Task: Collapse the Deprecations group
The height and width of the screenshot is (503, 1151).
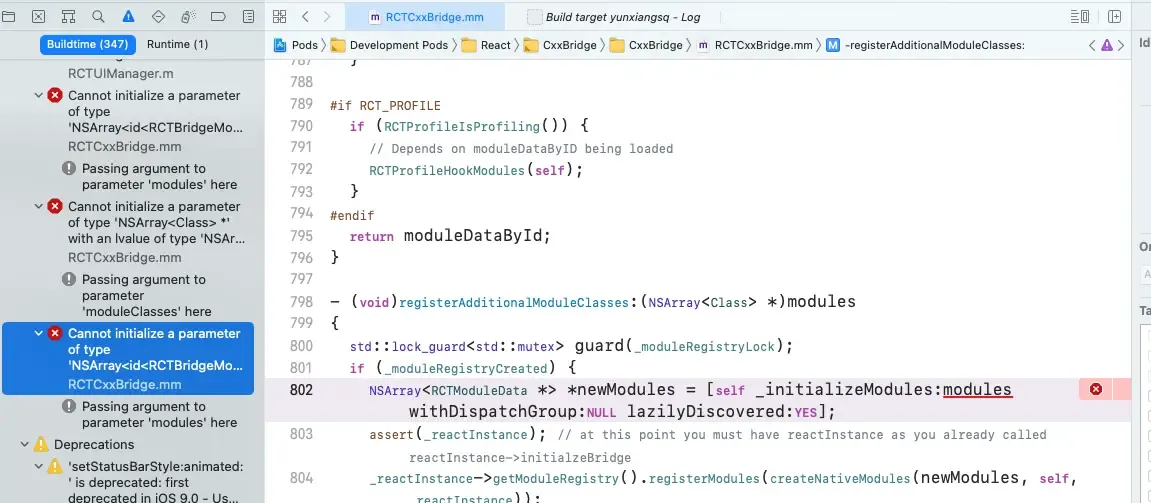Action: tap(25, 444)
